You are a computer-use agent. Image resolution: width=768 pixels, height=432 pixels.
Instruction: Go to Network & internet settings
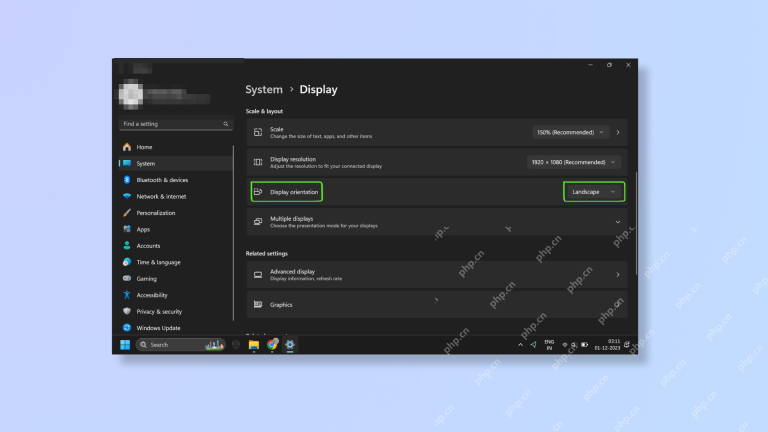click(x=175, y=196)
